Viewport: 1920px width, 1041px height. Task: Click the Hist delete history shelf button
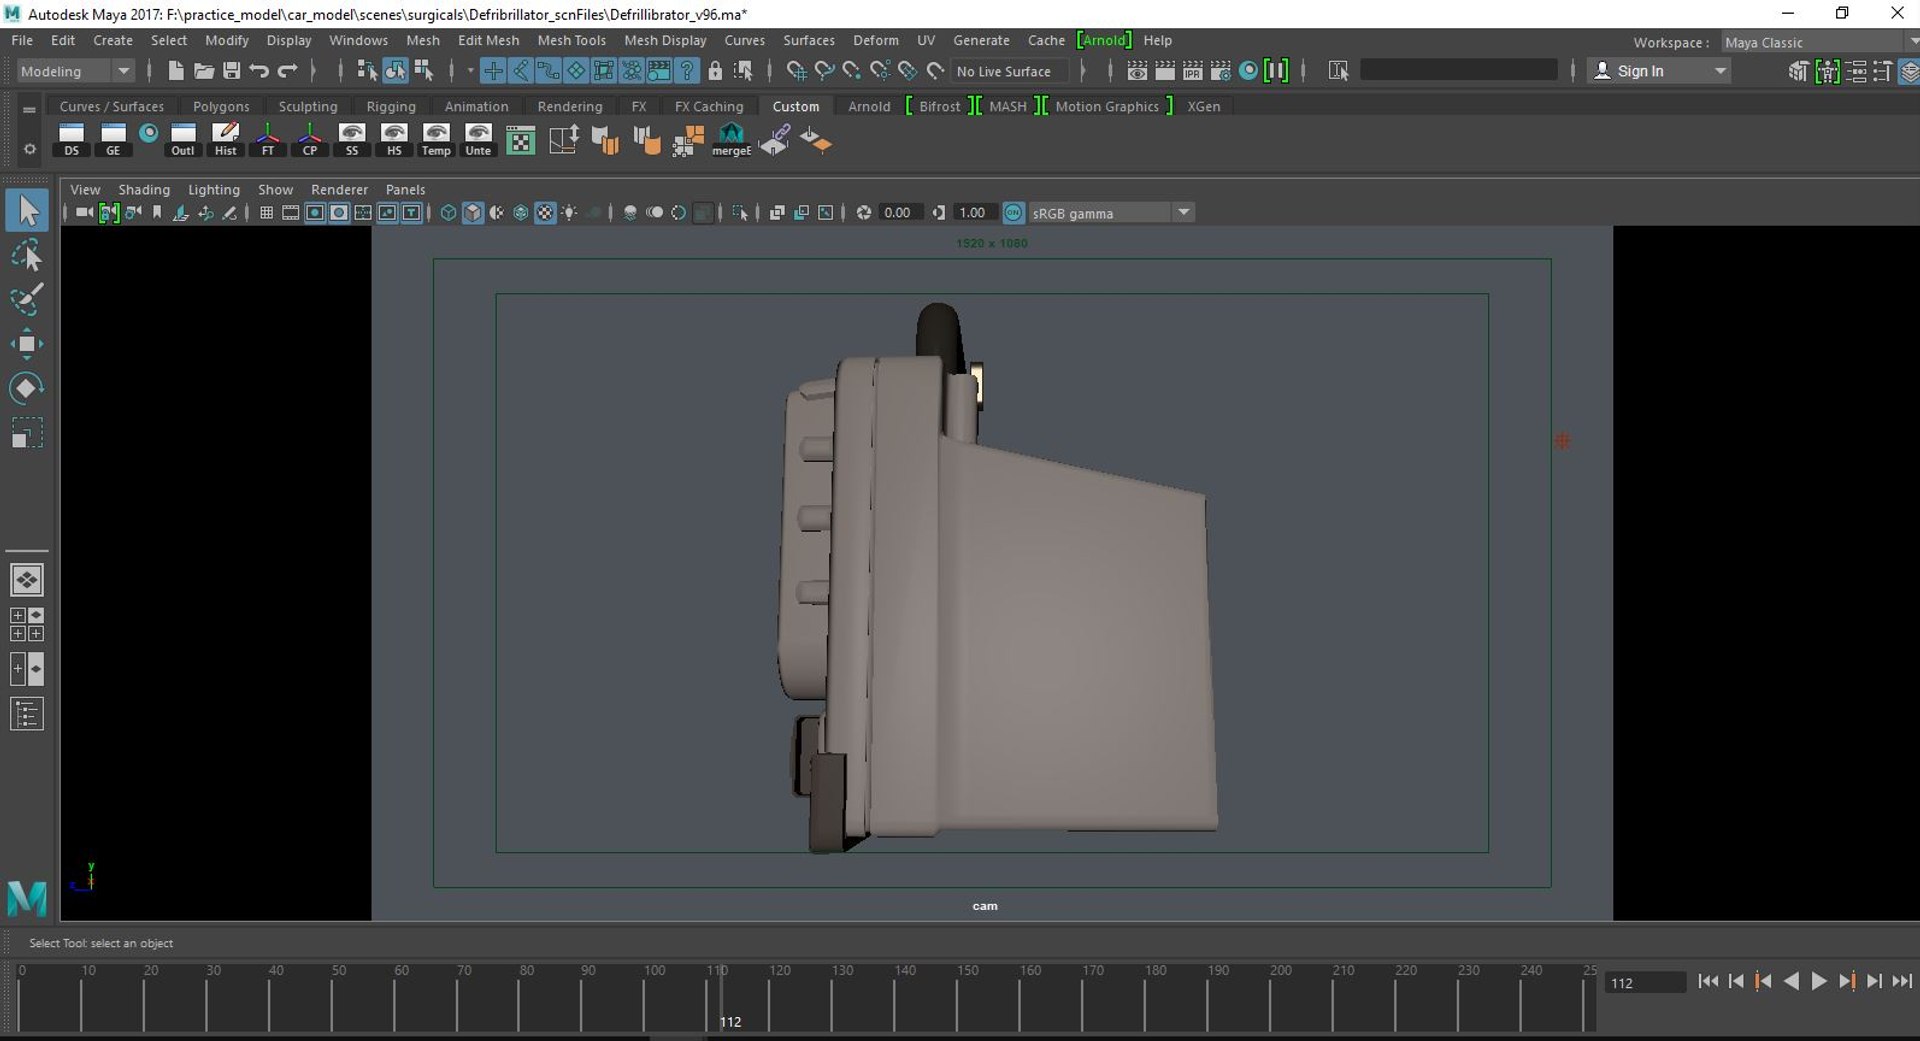[226, 140]
